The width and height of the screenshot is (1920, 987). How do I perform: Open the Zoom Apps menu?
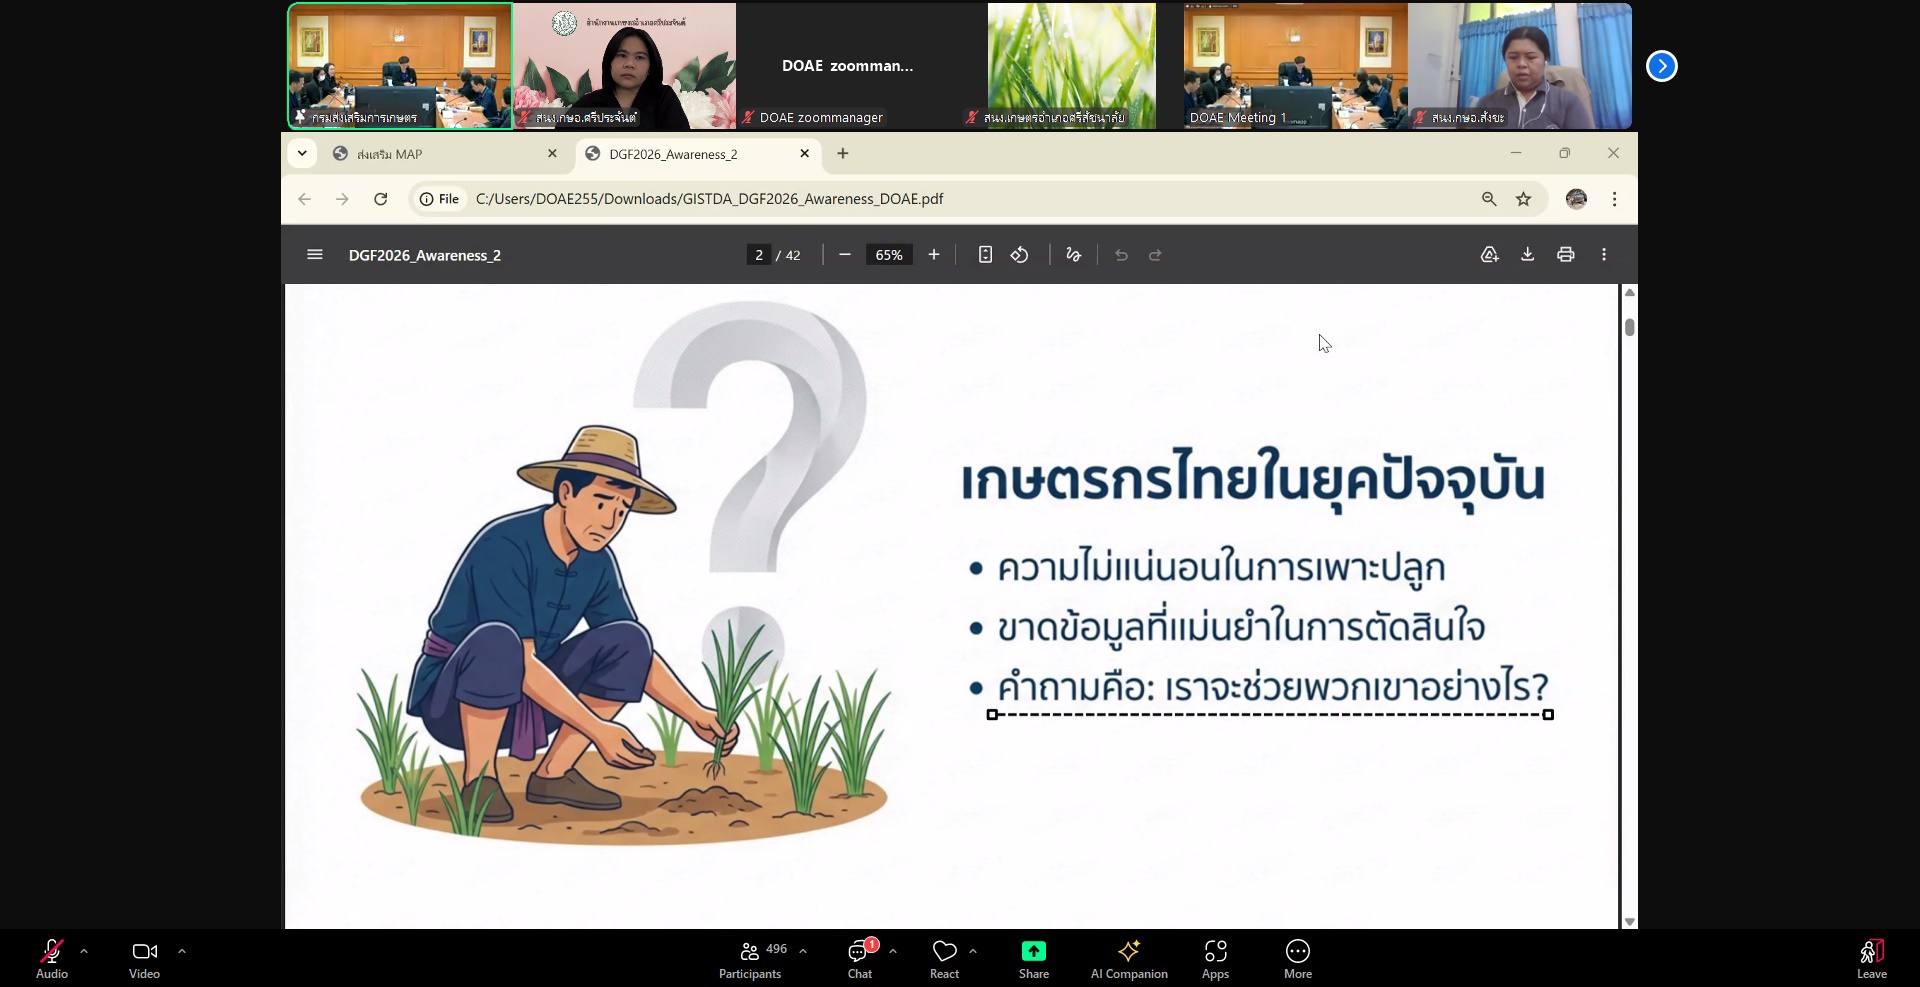1215,958
